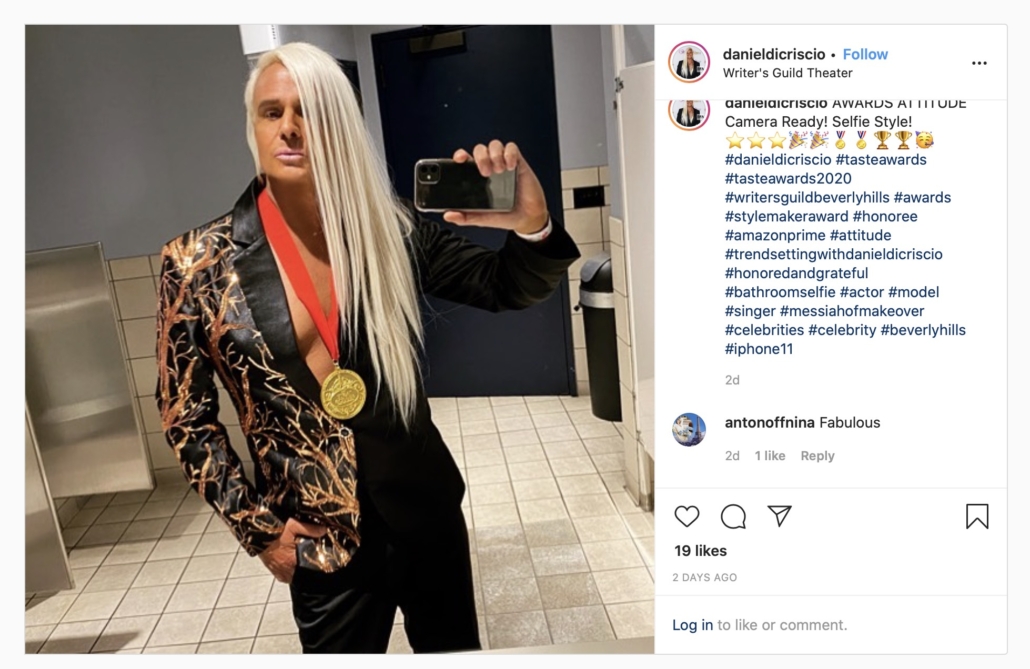View the 1 like on comment
Screen dimensions: 1030x669
pos(770,455)
